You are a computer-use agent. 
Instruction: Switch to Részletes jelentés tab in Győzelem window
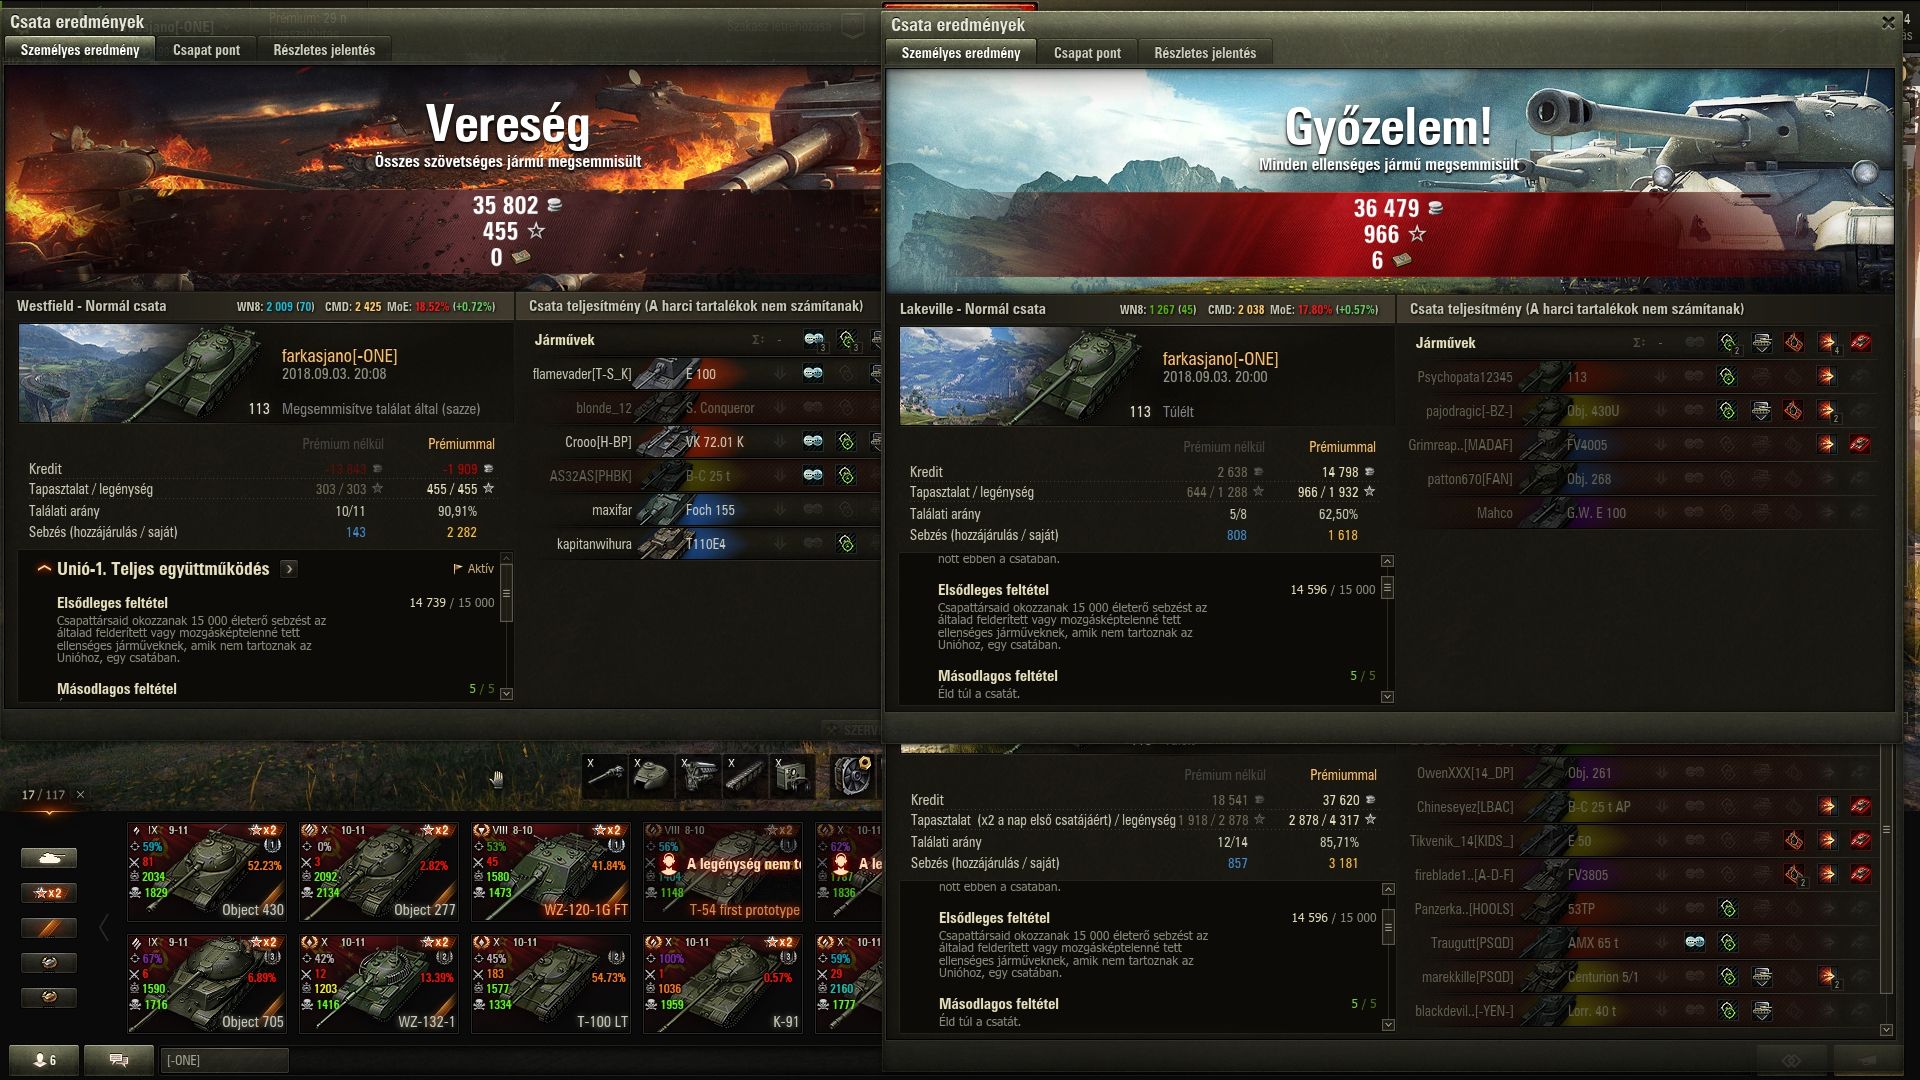(x=1205, y=53)
